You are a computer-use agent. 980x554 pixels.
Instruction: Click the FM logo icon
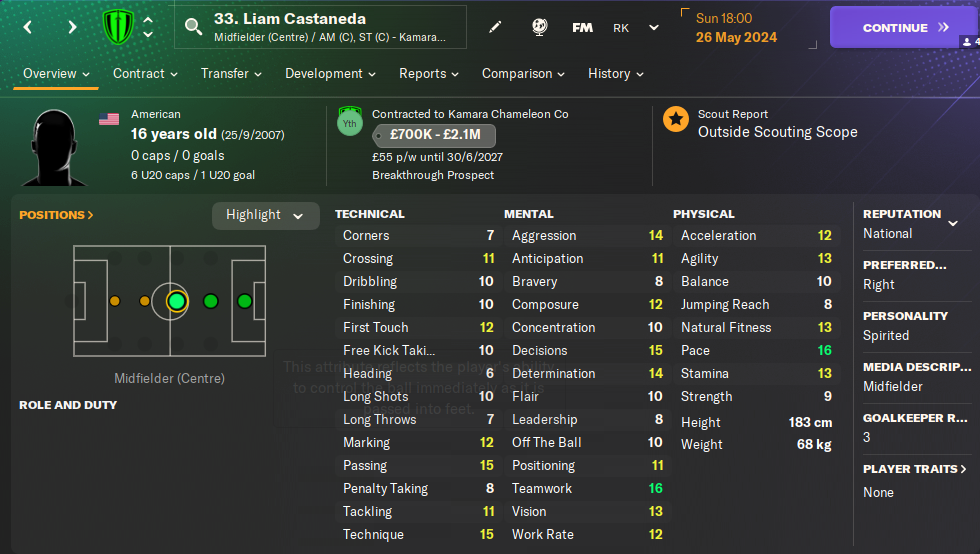582,27
